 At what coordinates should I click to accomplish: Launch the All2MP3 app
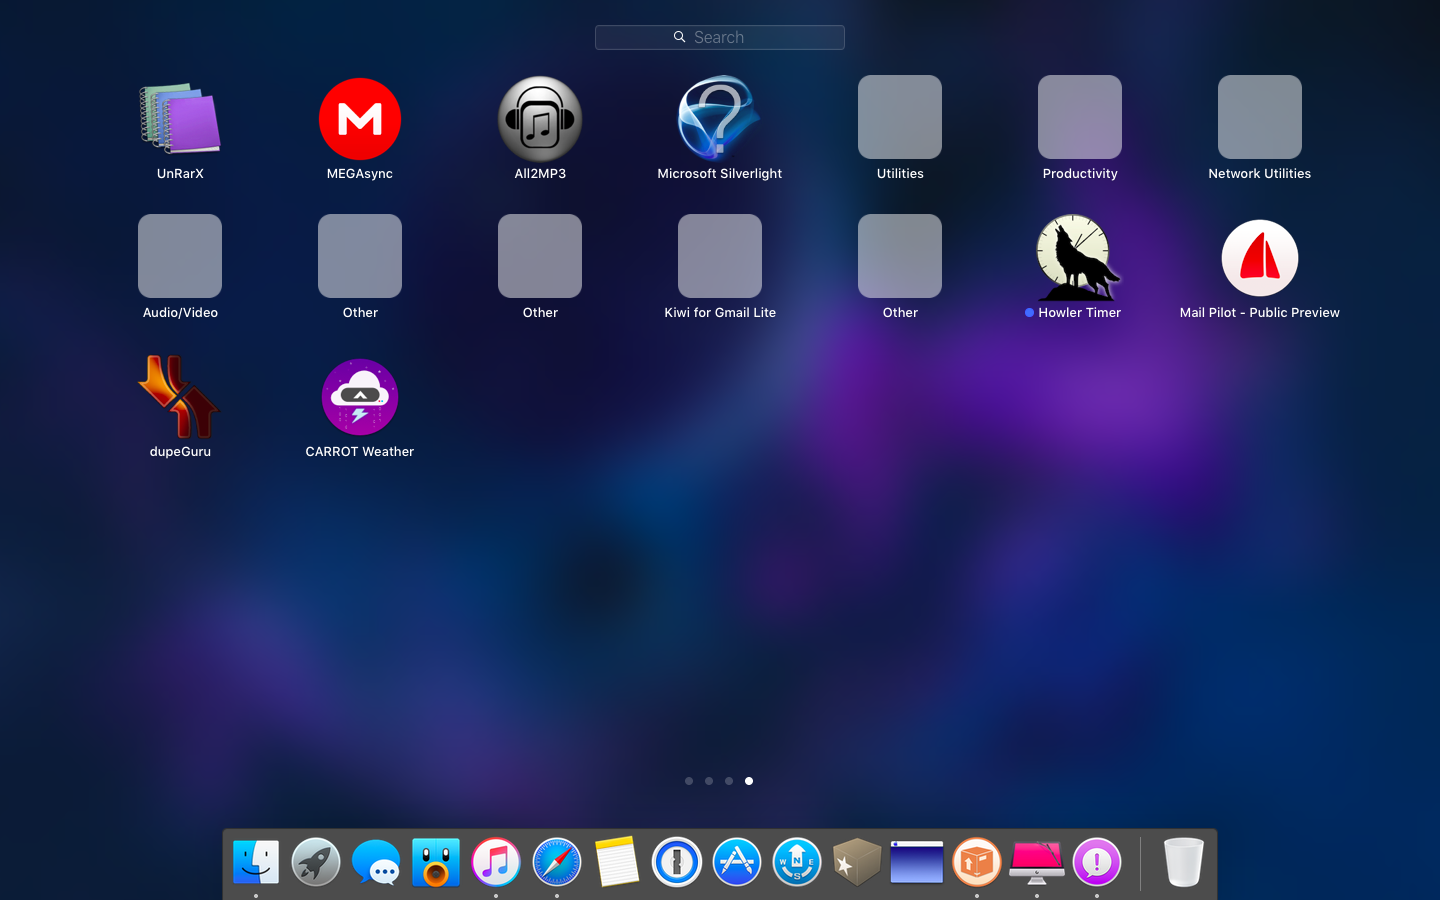540,118
